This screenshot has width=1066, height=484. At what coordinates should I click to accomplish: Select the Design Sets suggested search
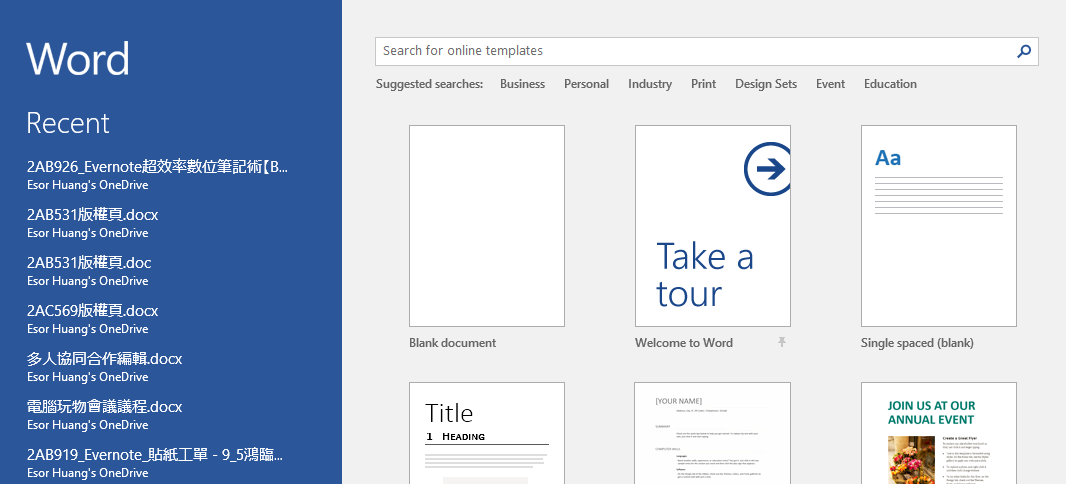pos(766,84)
